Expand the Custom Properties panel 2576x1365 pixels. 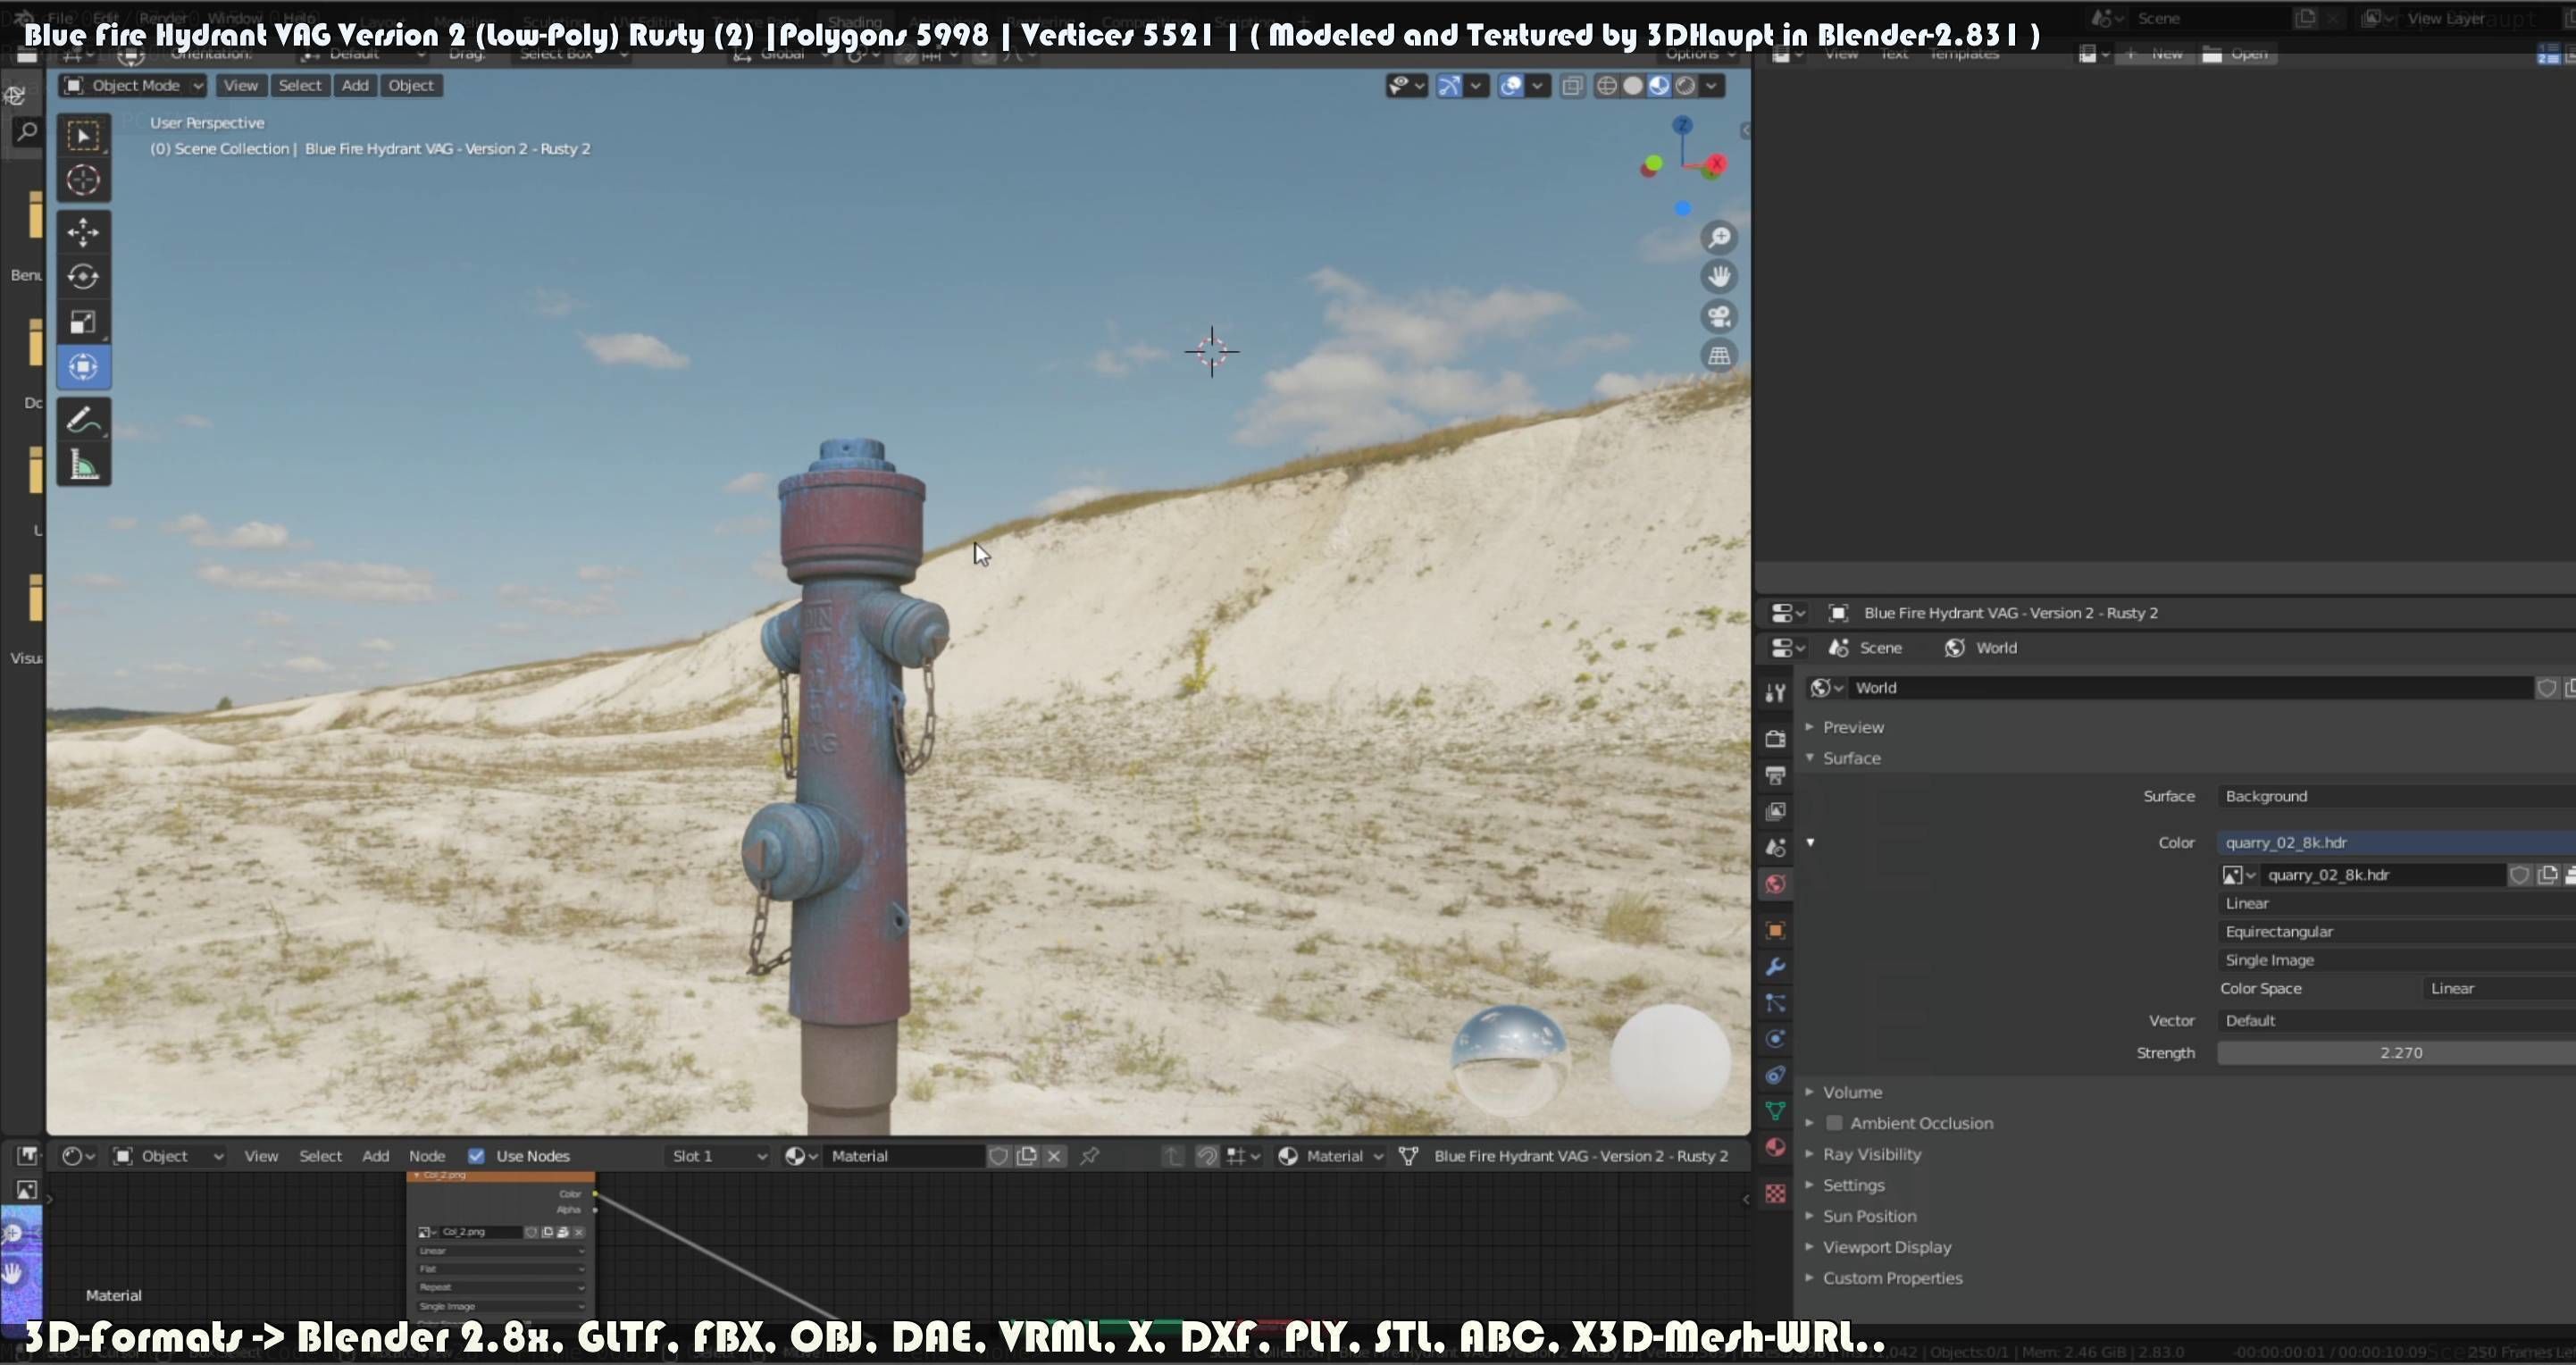1891,1278
